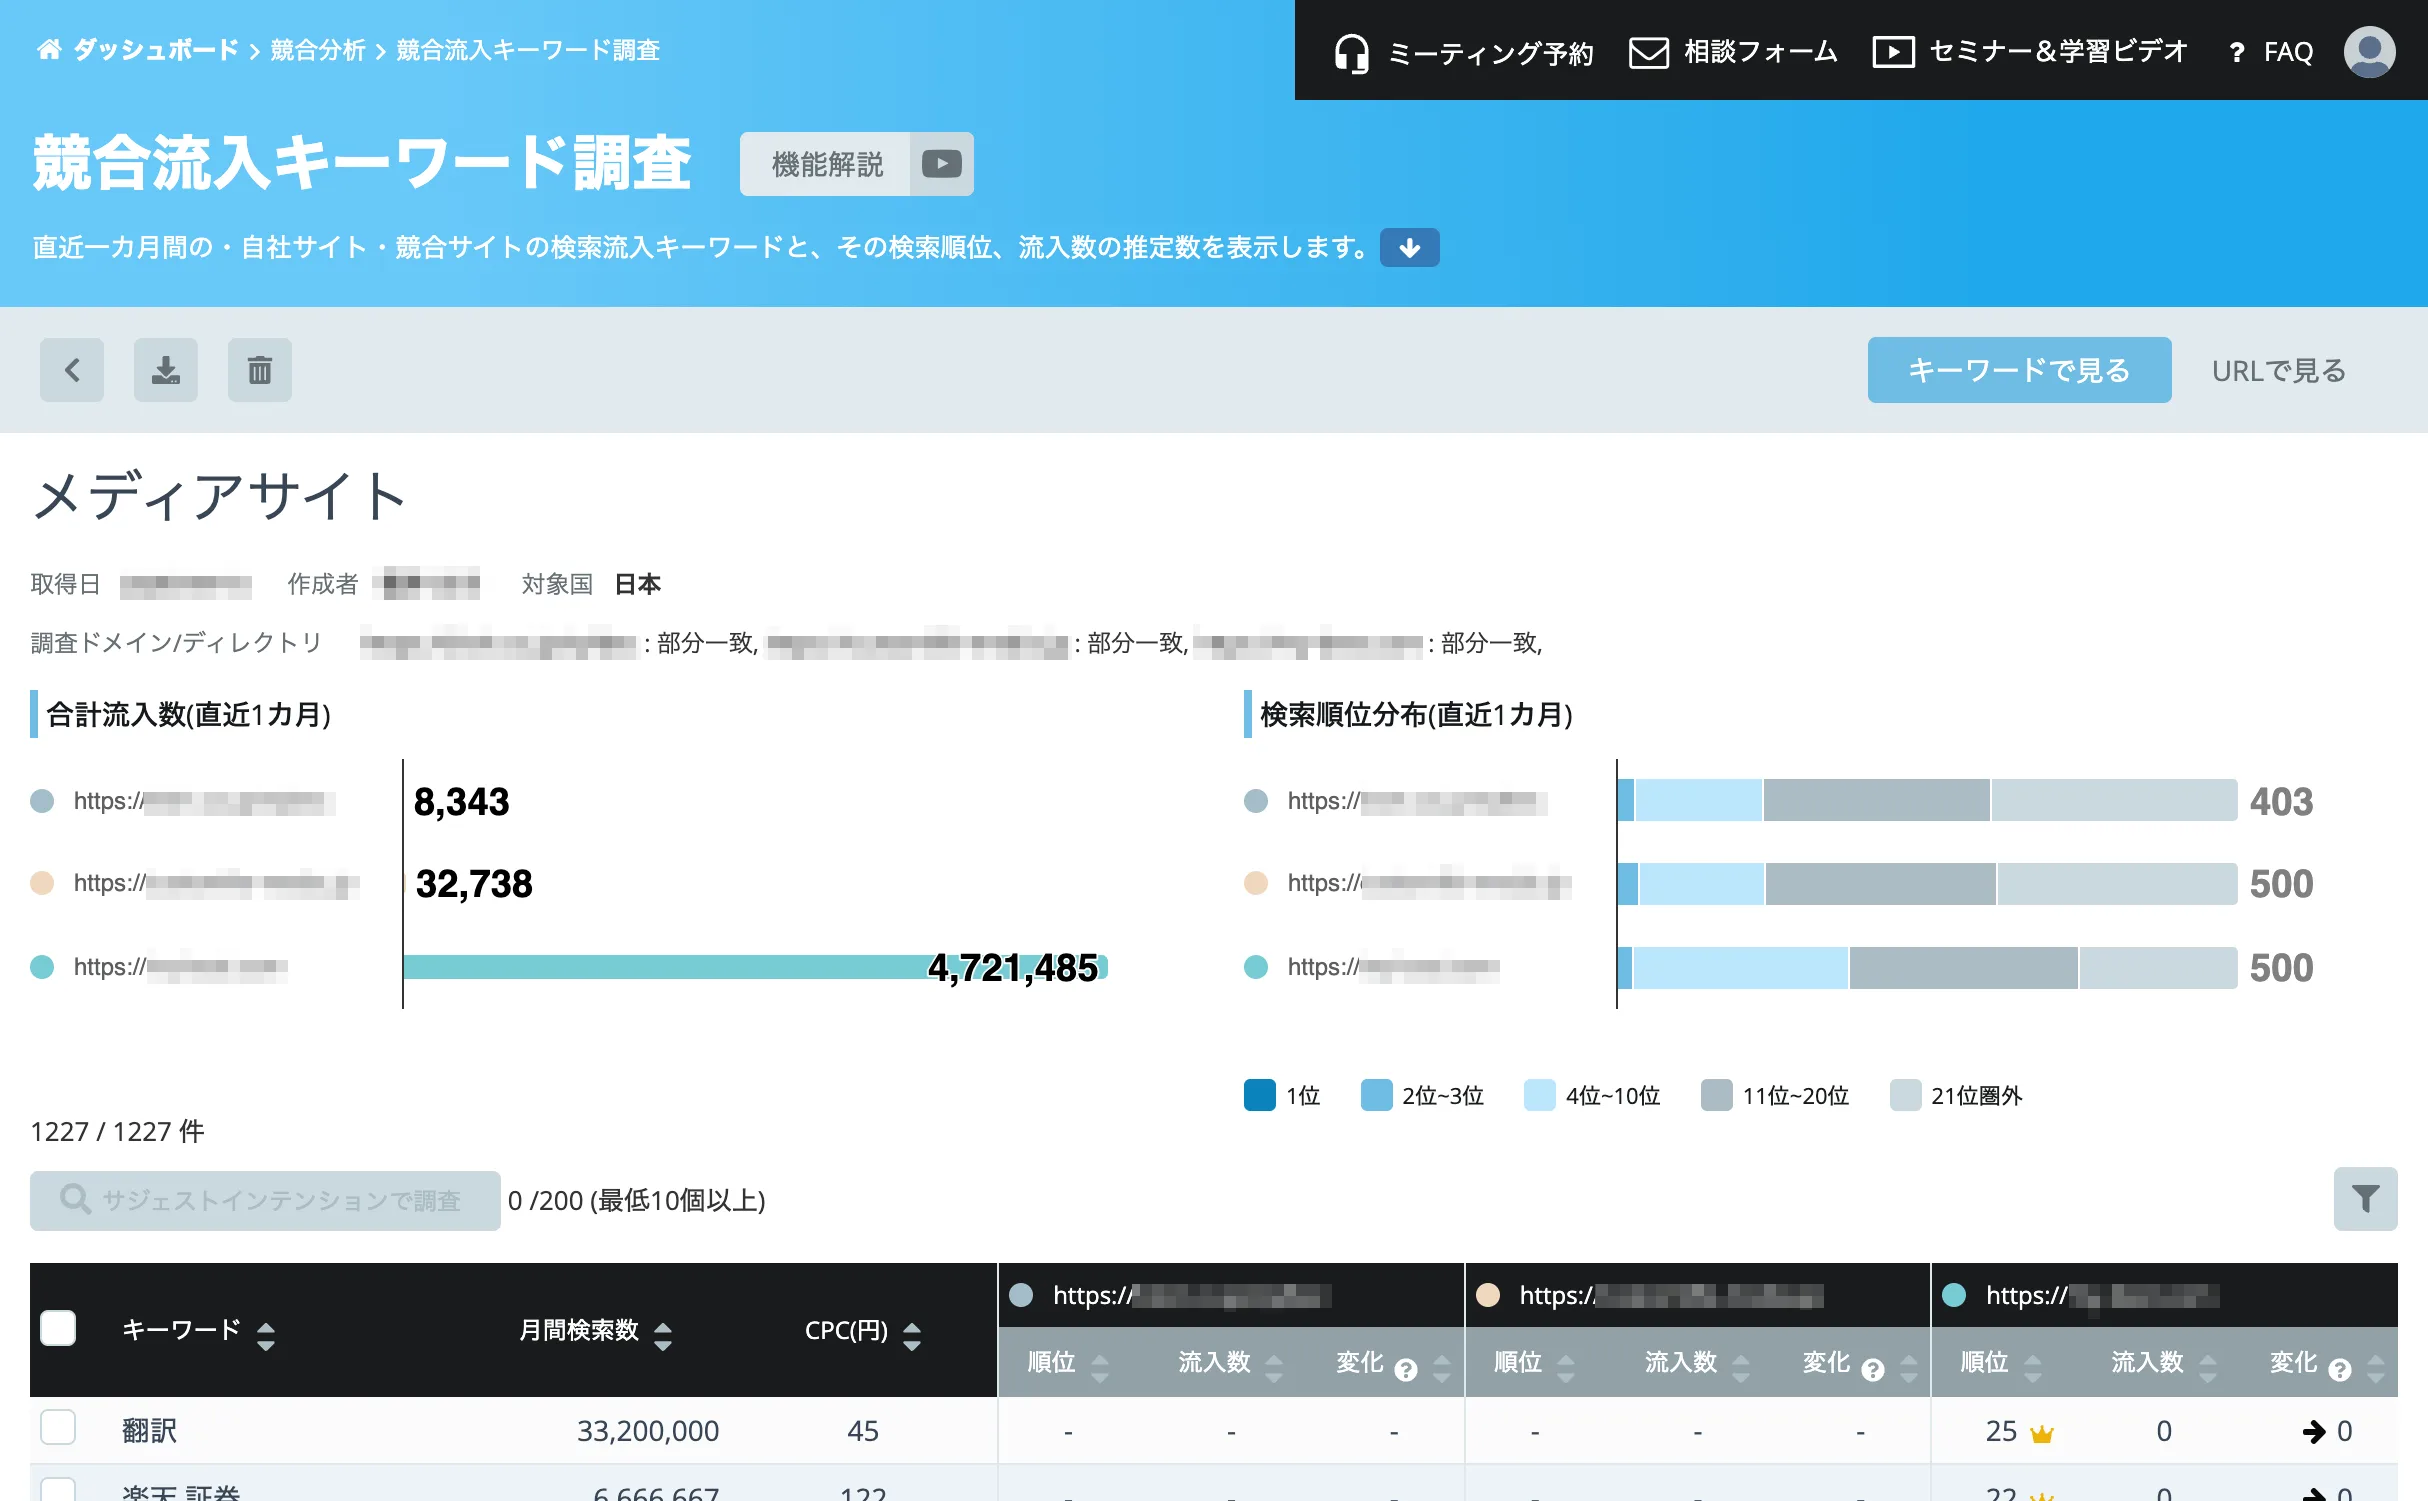Image resolution: width=2428 pixels, height=1501 pixels.
Task: Go back with the left chevron button
Action: pos(72,370)
